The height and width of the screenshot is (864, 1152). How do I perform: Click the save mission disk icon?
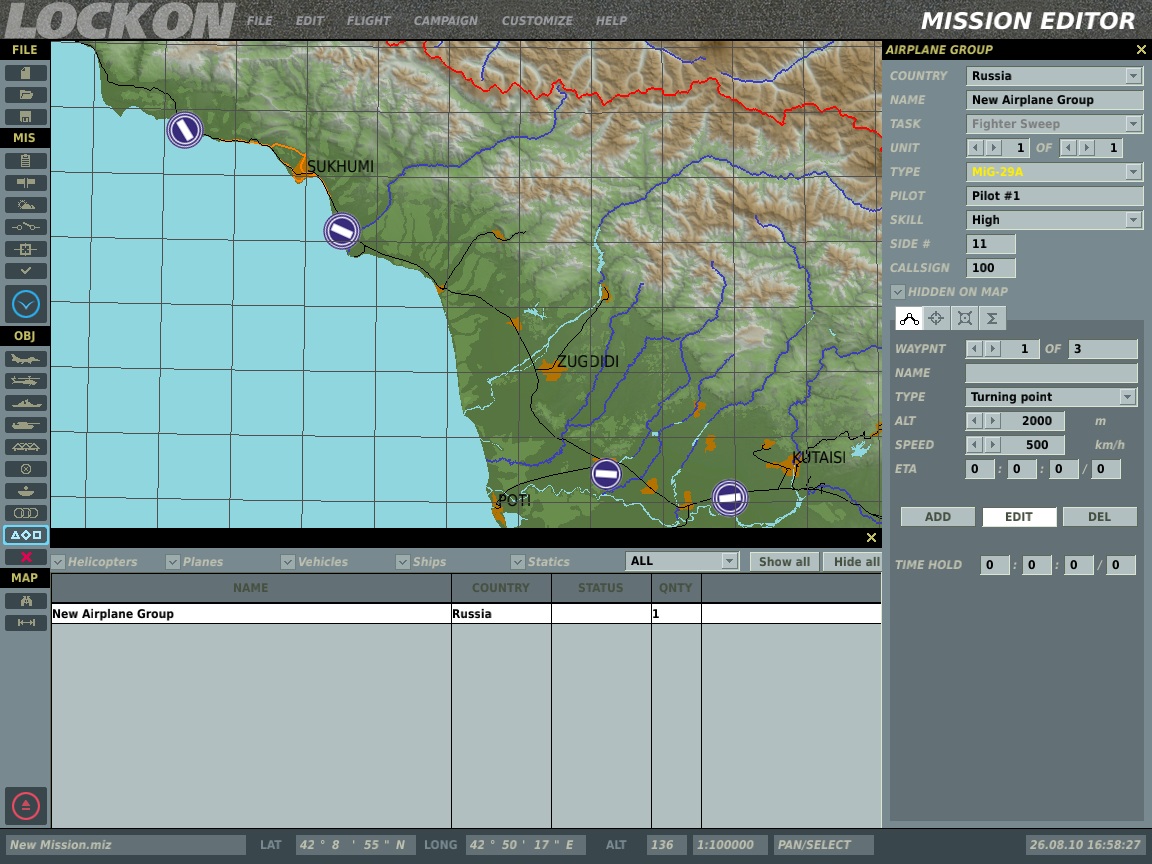click(x=26, y=117)
